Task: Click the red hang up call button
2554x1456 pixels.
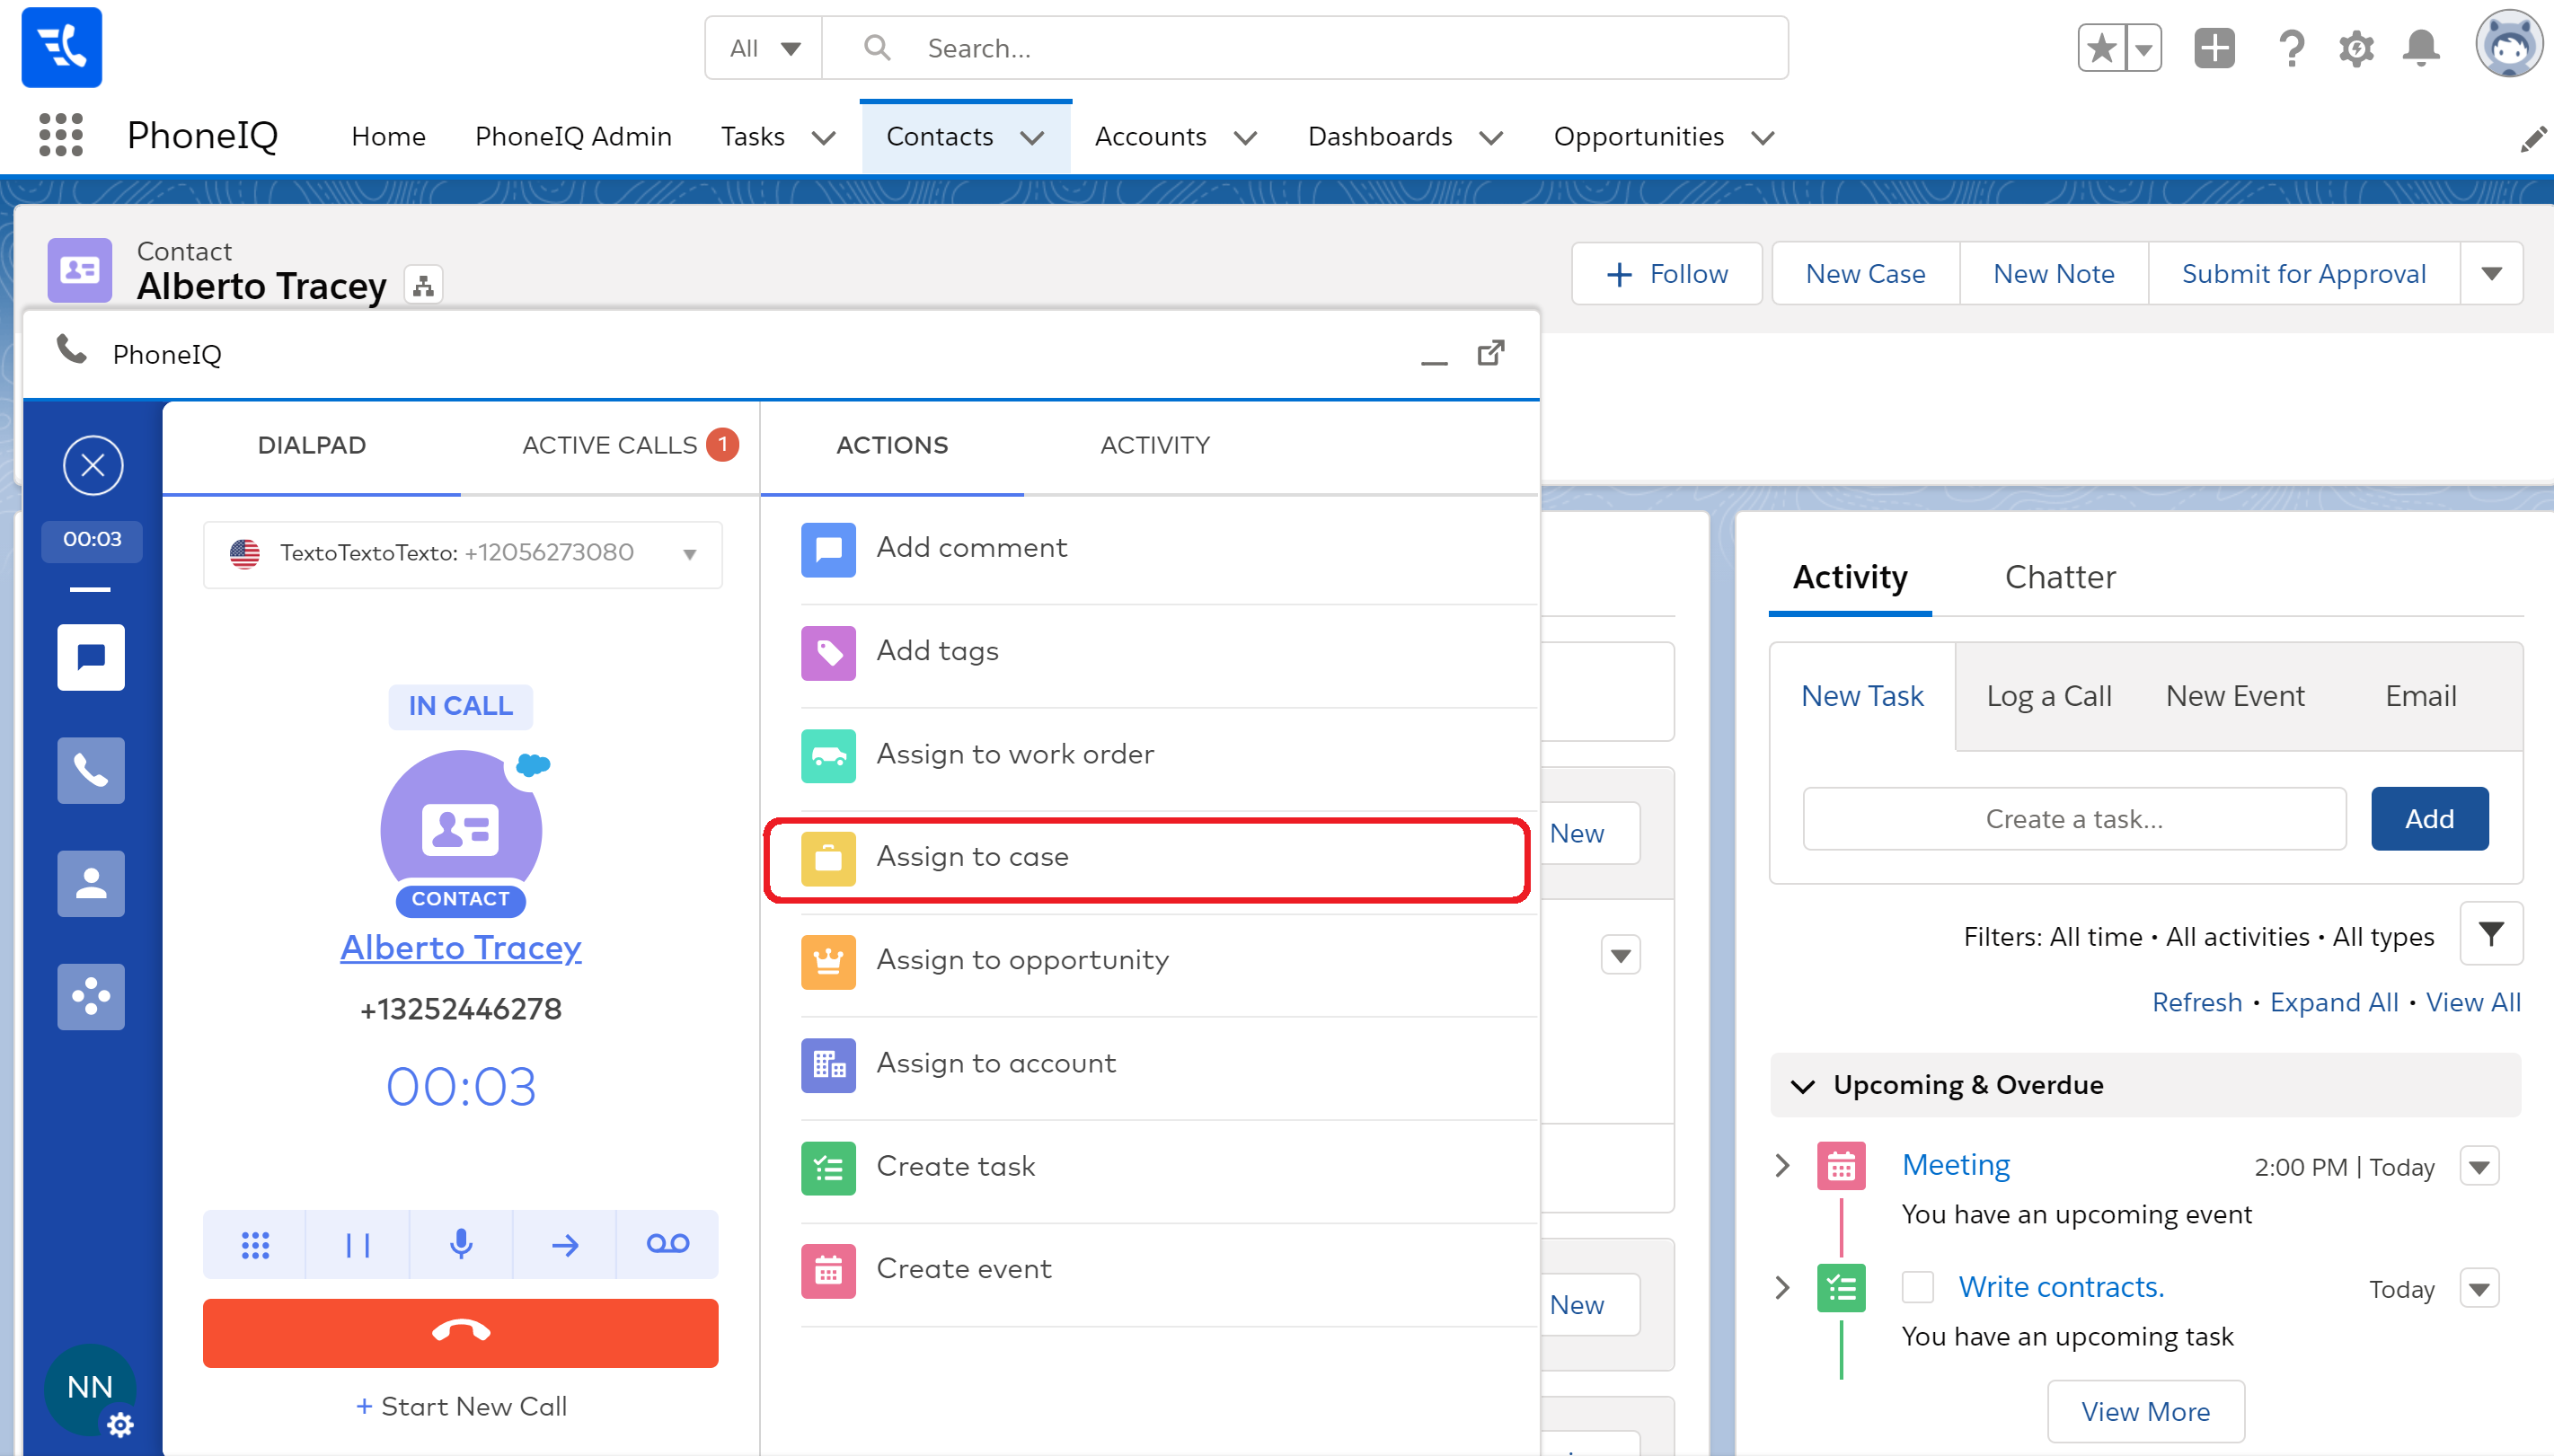Action: pos(460,1332)
